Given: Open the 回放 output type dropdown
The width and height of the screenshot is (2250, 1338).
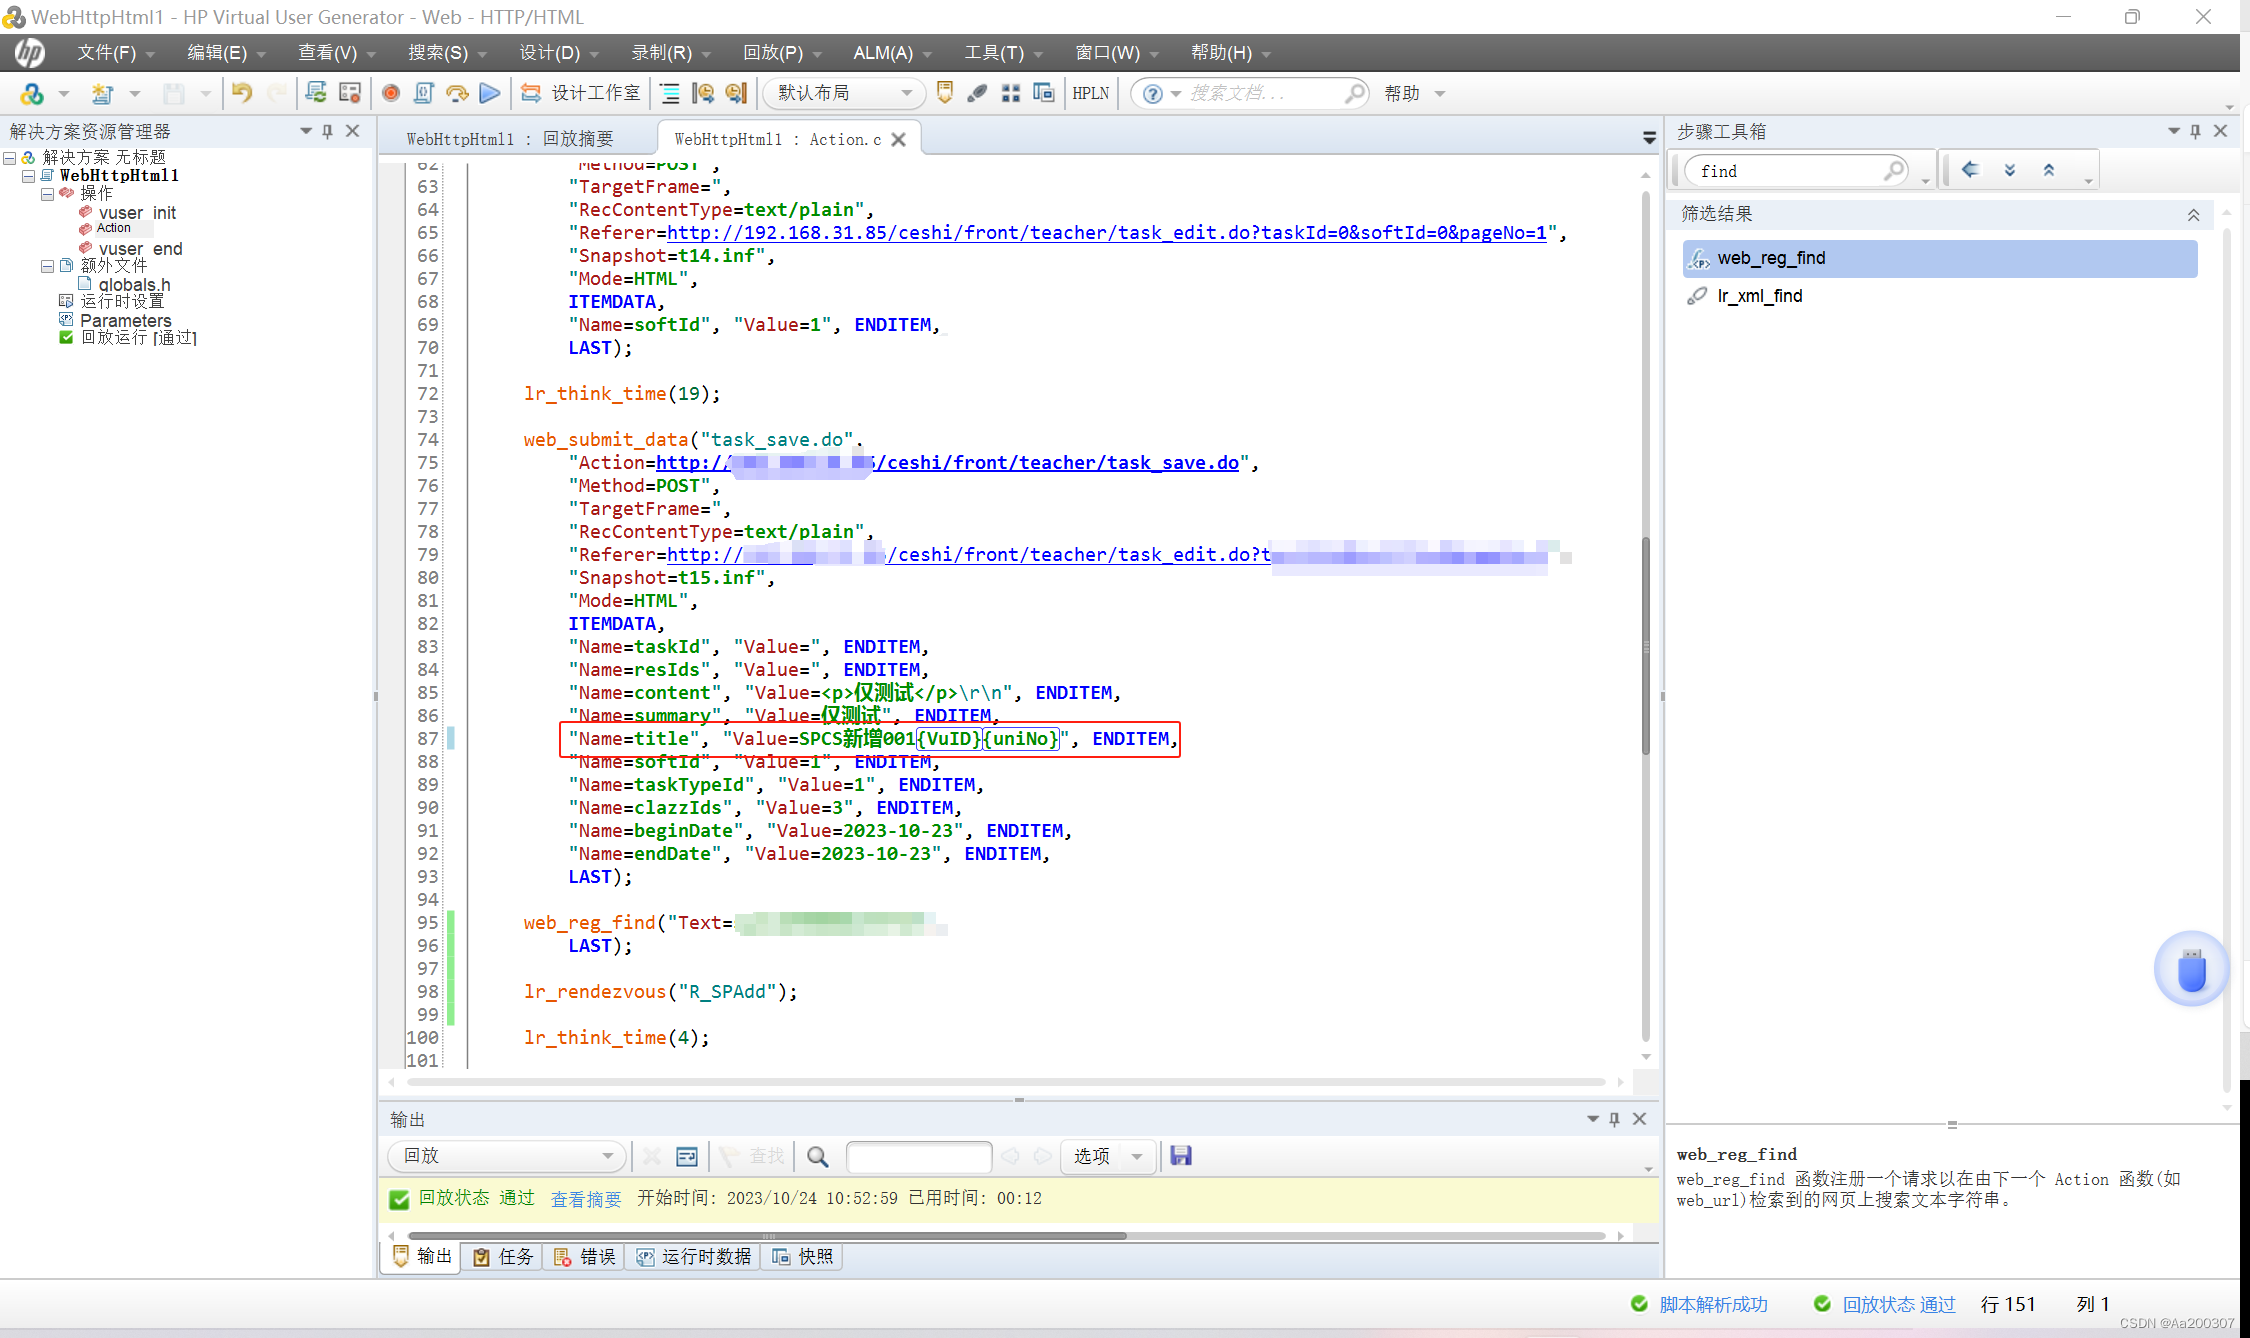Looking at the screenshot, I should click(507, 1156).
